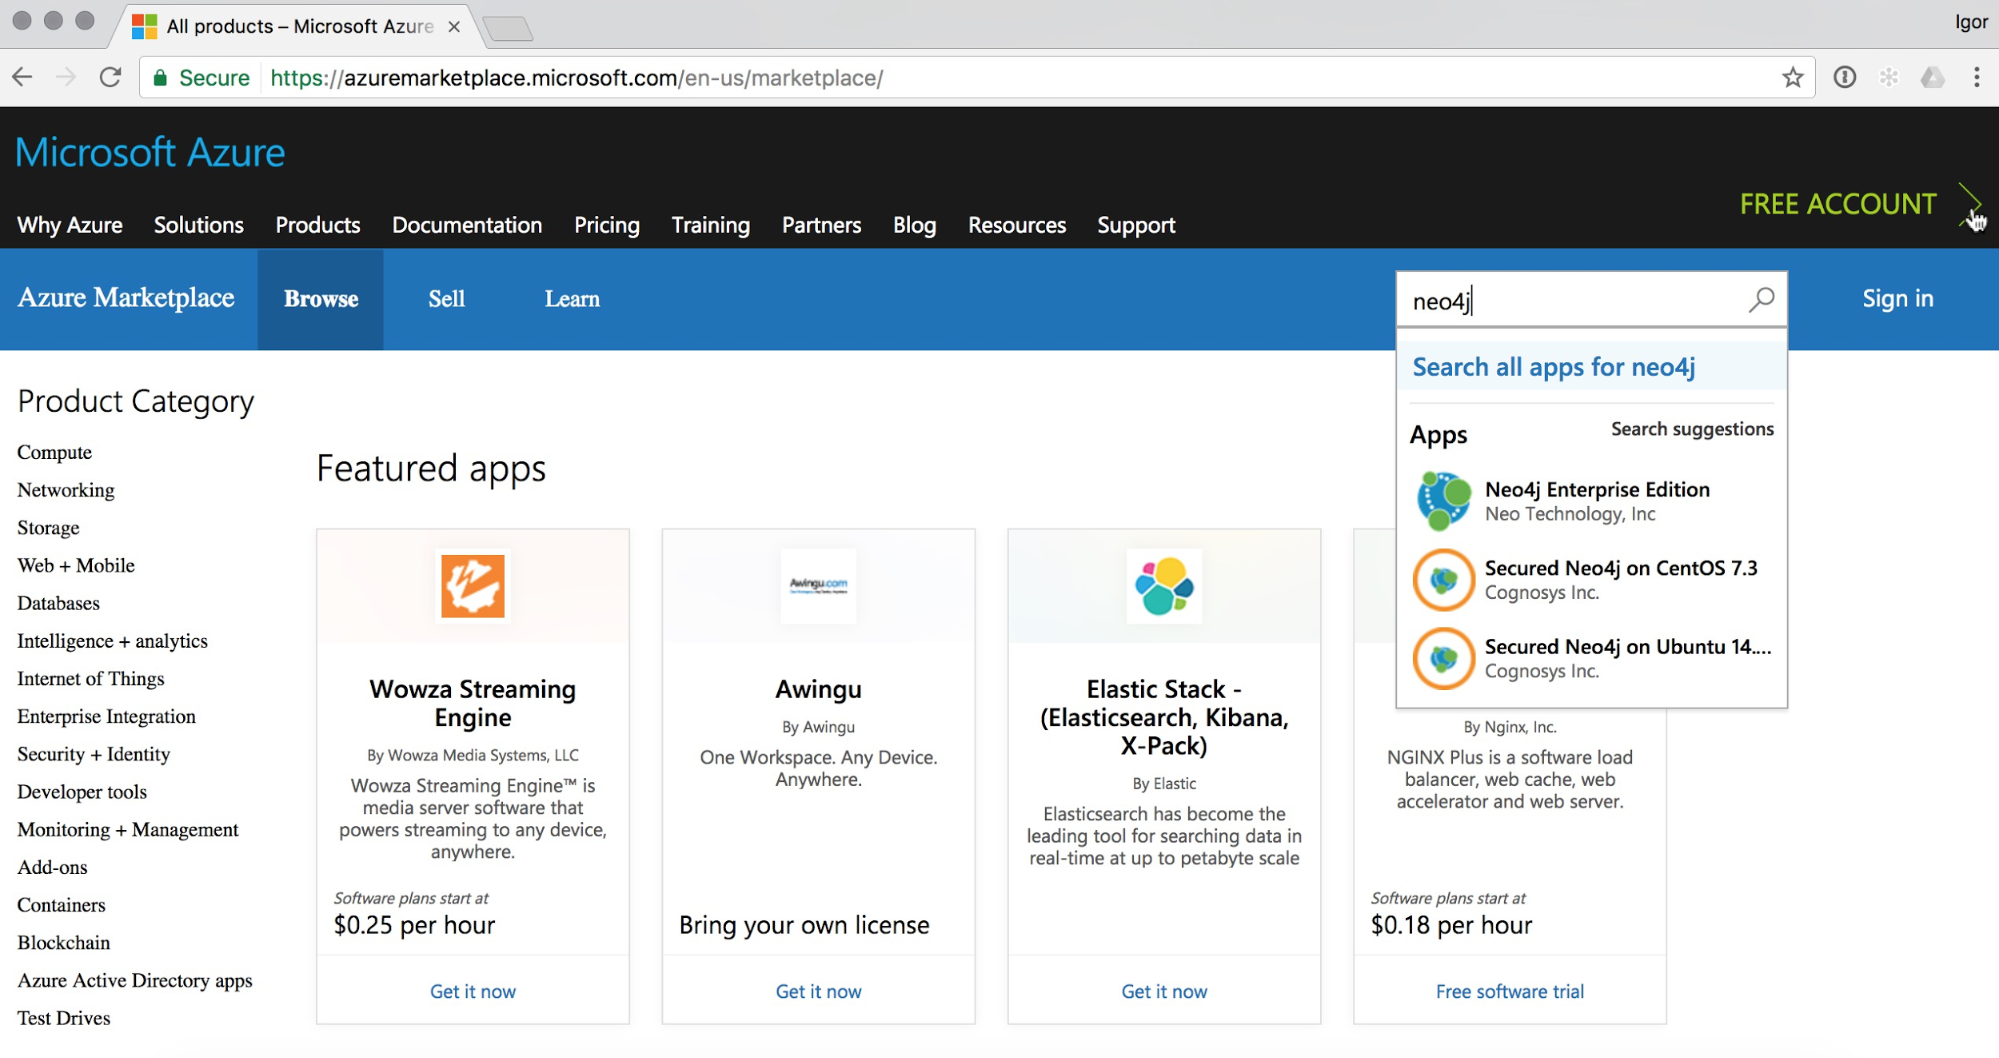The image size is (1999, 1058).
Task: Bookmark this page with the star icon
Action: [1793, 77]
